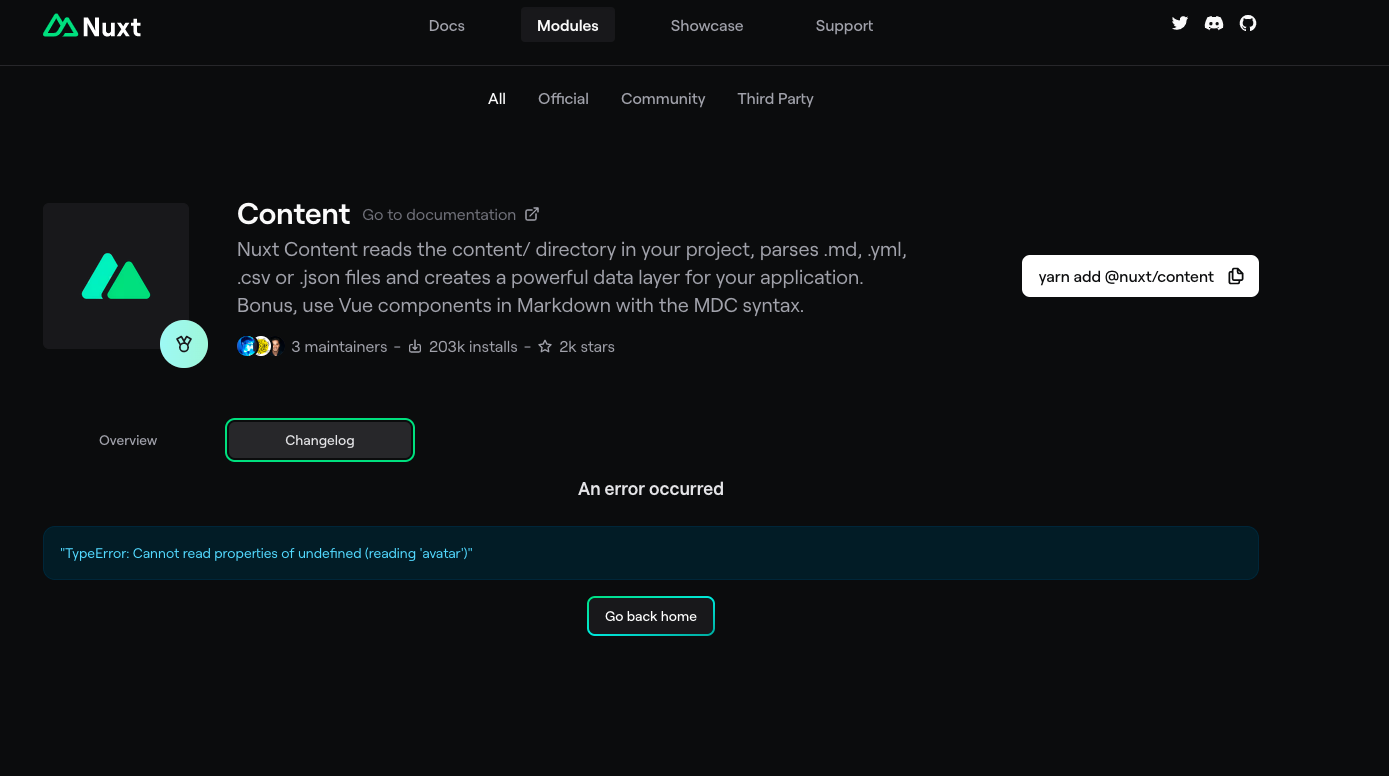Click the Content module logo thumbnail
Image resolution: width=1389 pixels, height=776 pixels.
[116, 276]
